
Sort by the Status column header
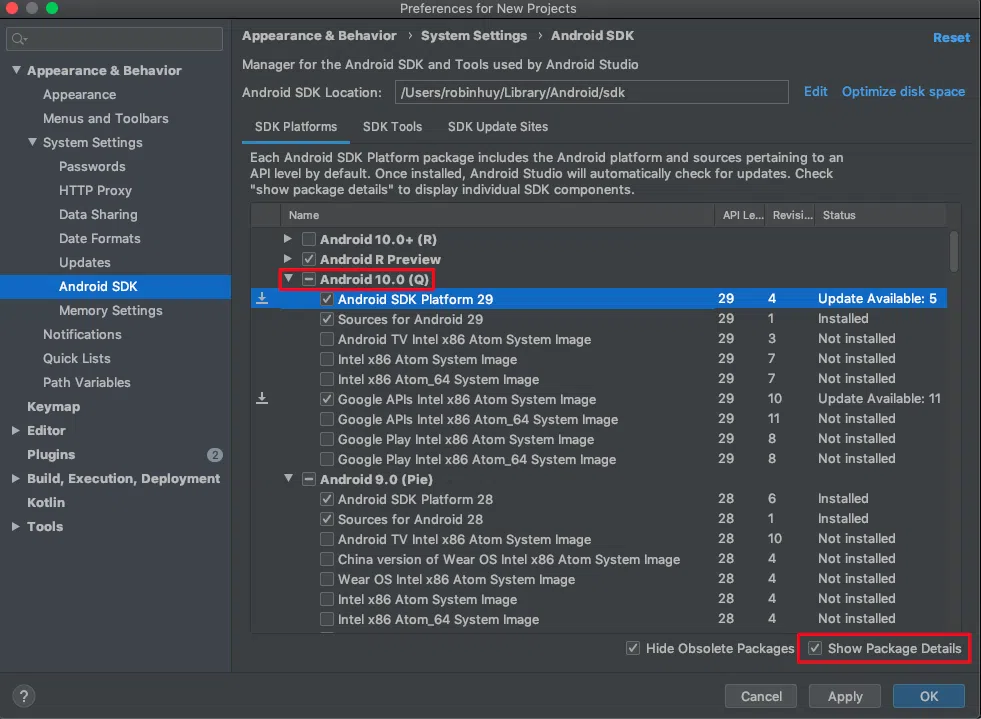[x=880, y=215]
